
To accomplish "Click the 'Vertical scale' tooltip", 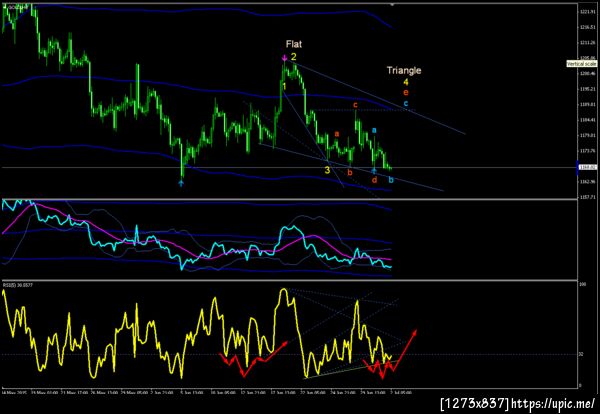I will [581, 64].
